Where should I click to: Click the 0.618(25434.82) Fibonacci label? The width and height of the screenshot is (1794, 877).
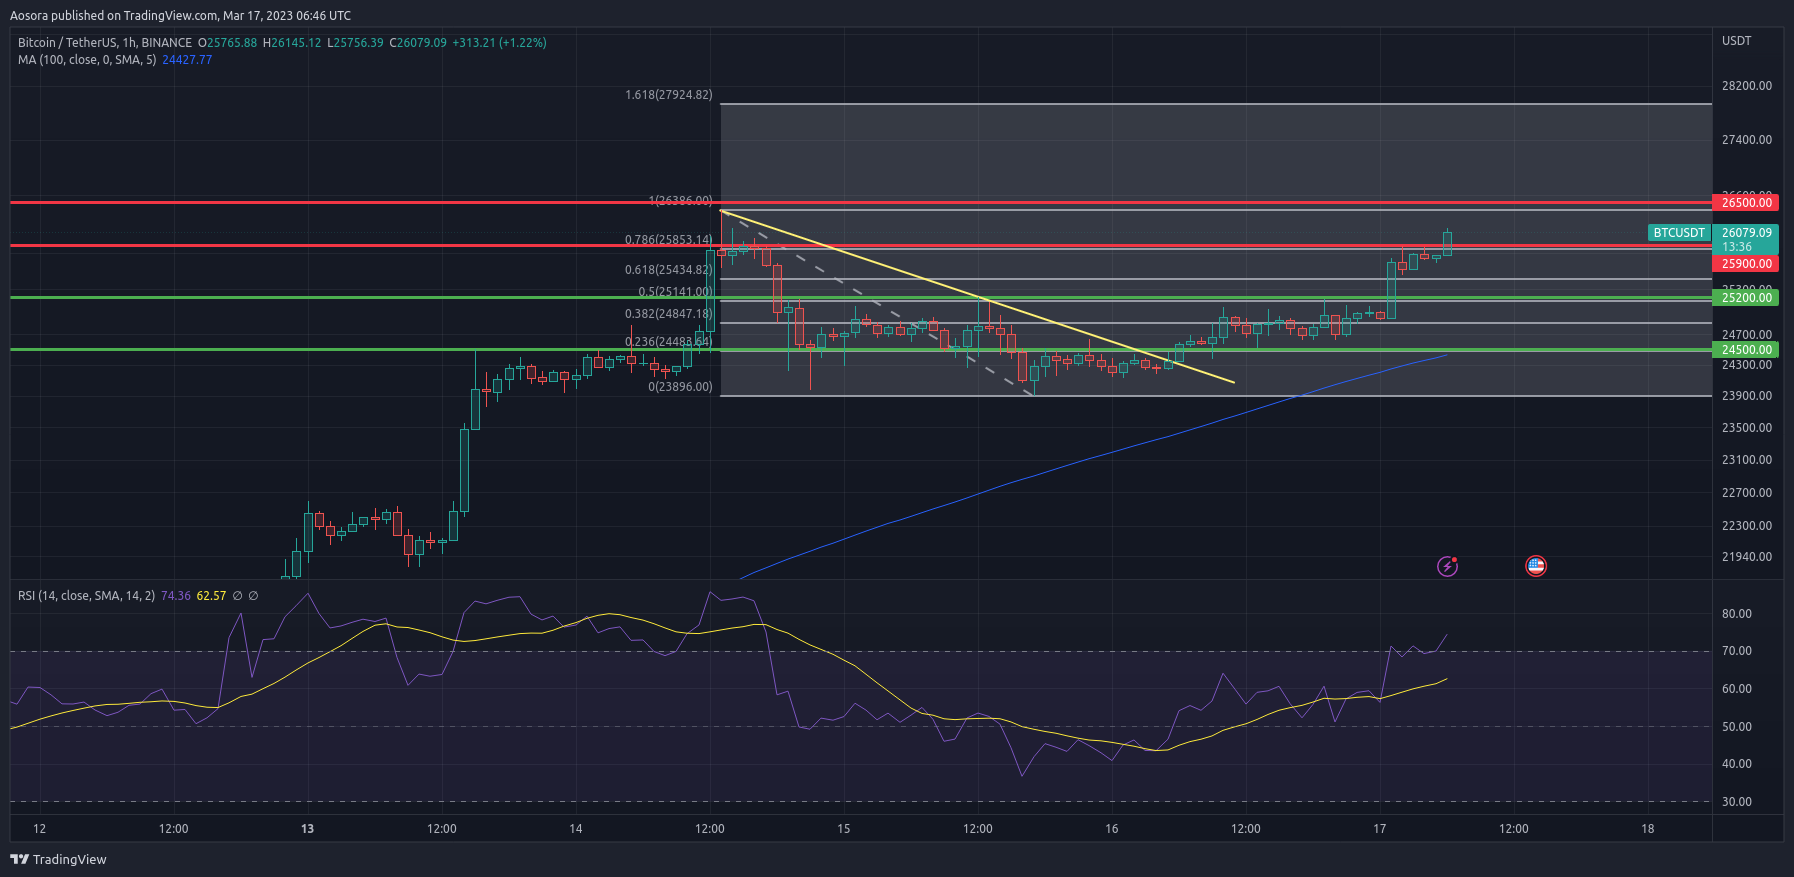click(x=669, y=270)
